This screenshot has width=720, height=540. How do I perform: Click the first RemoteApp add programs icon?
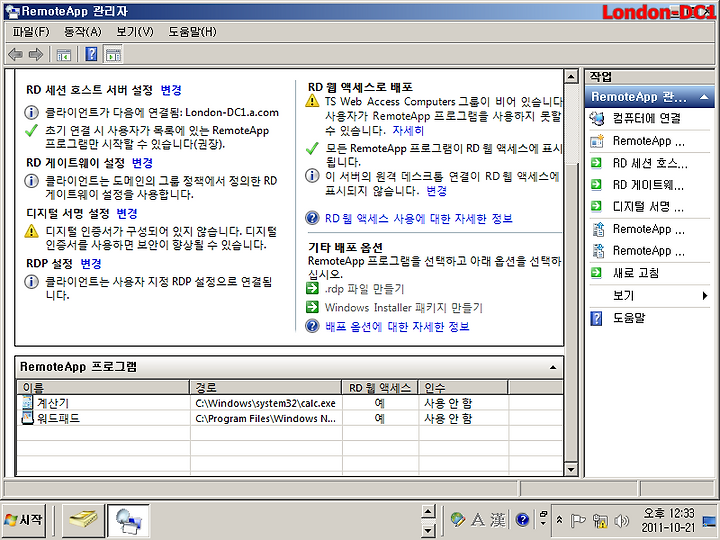tap(597, 141)
